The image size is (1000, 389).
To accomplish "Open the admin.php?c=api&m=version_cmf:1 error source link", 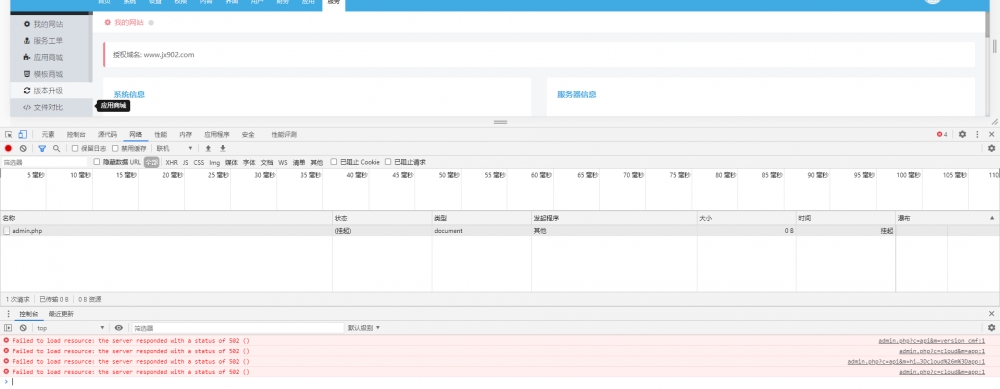I will [932, 341].
